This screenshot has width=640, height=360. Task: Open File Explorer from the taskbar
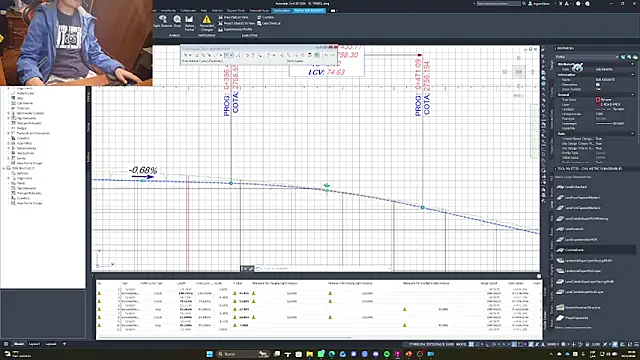[310, 354]
